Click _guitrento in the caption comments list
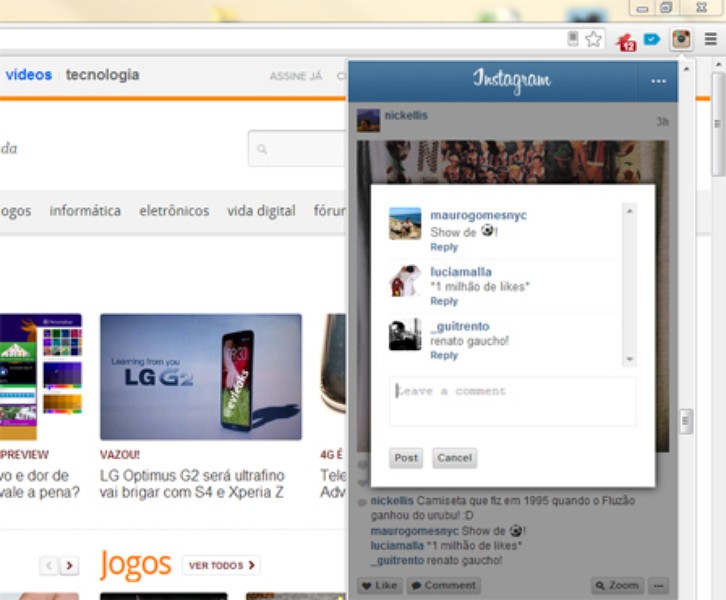 397,560
